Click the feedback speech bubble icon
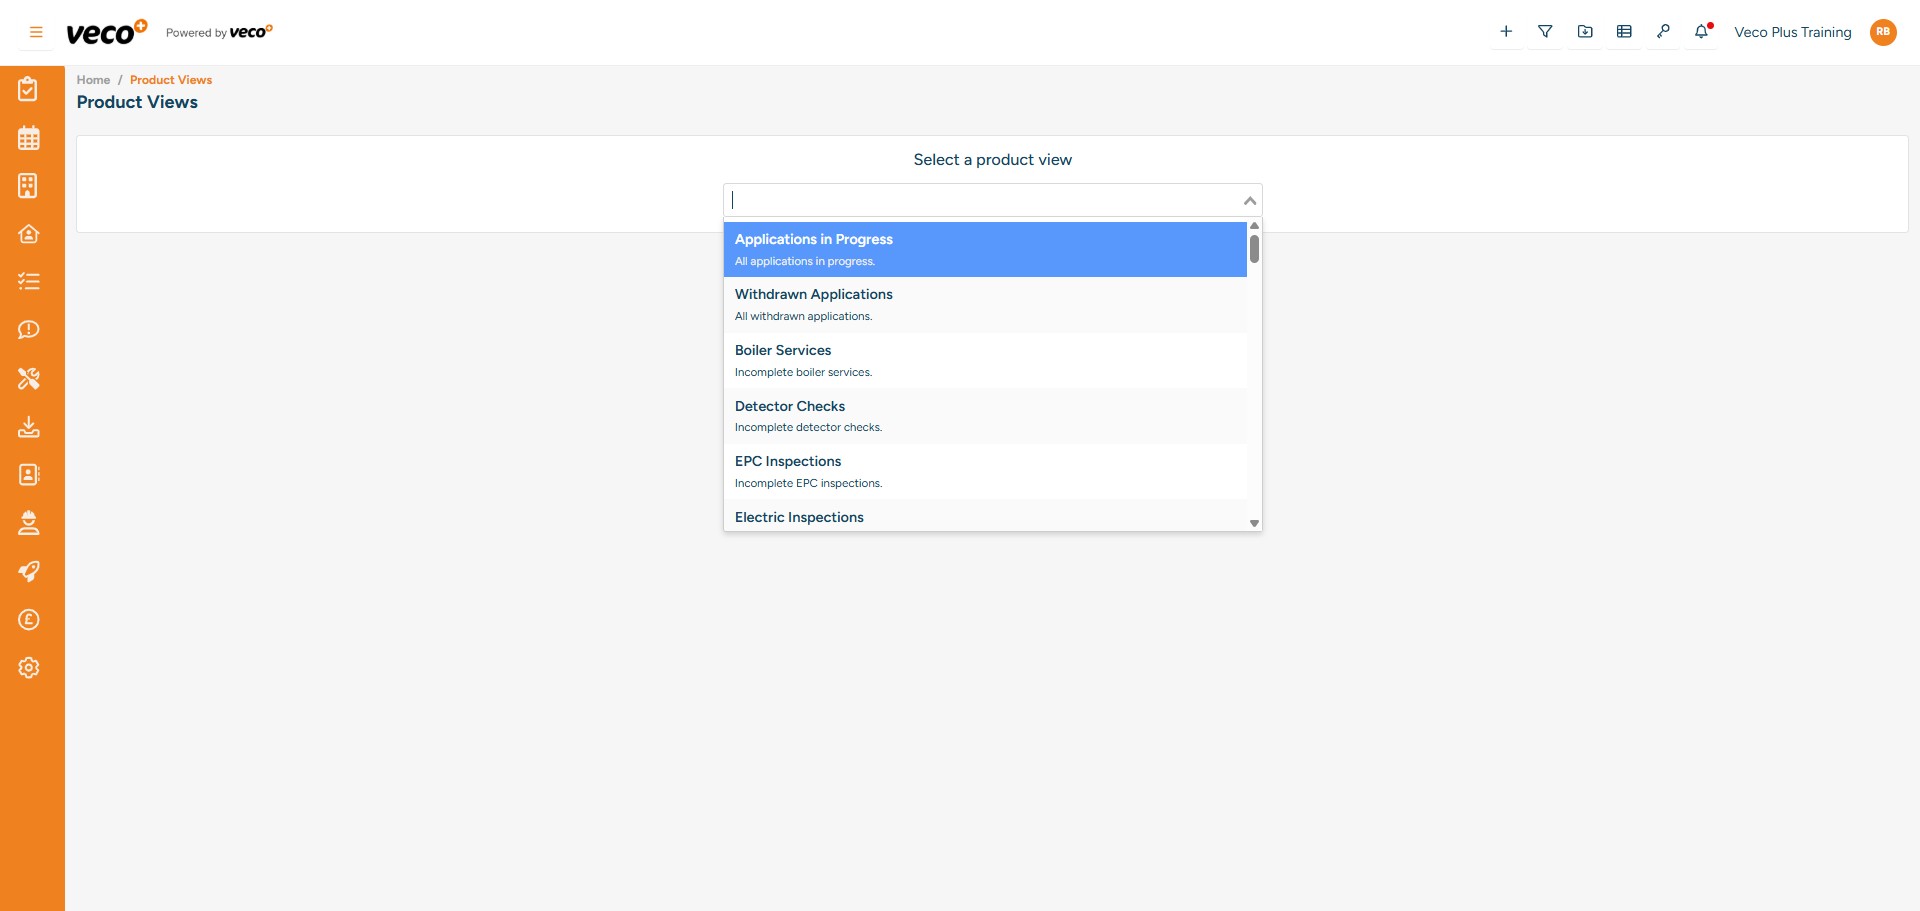The image size is (1920, 911). click(x=29, y=329)
